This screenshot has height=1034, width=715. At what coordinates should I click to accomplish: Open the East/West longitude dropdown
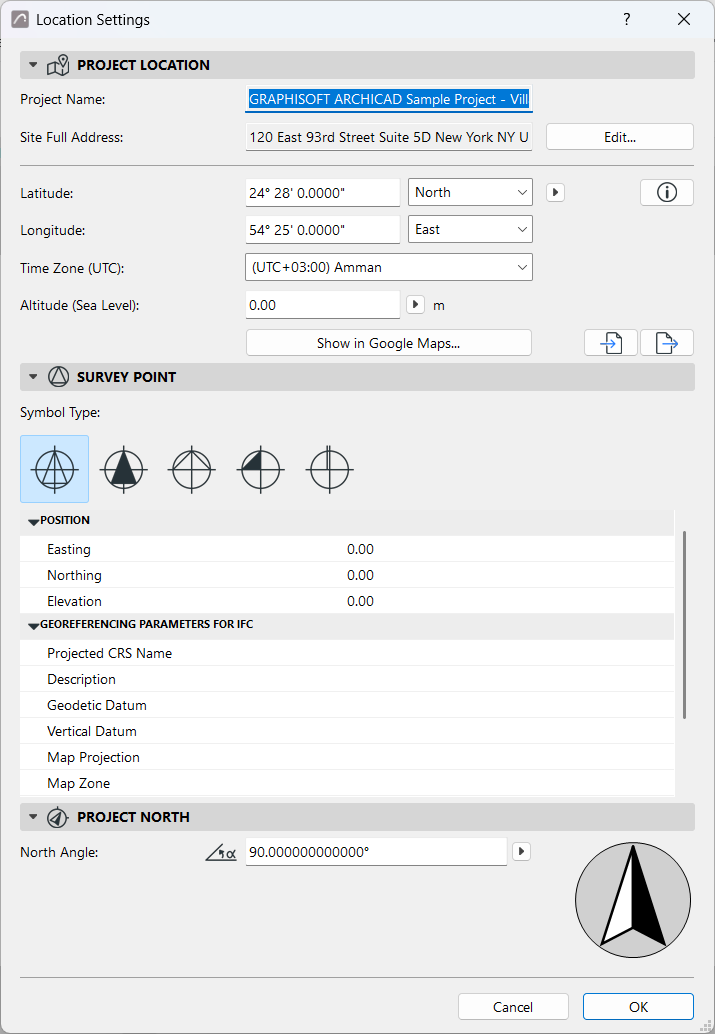tap(470, 229)
